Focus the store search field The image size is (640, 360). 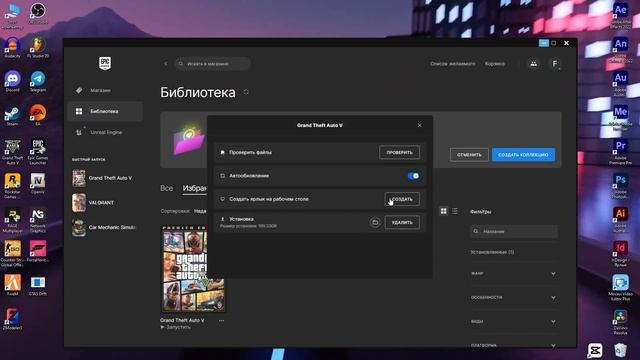point(212,64)
